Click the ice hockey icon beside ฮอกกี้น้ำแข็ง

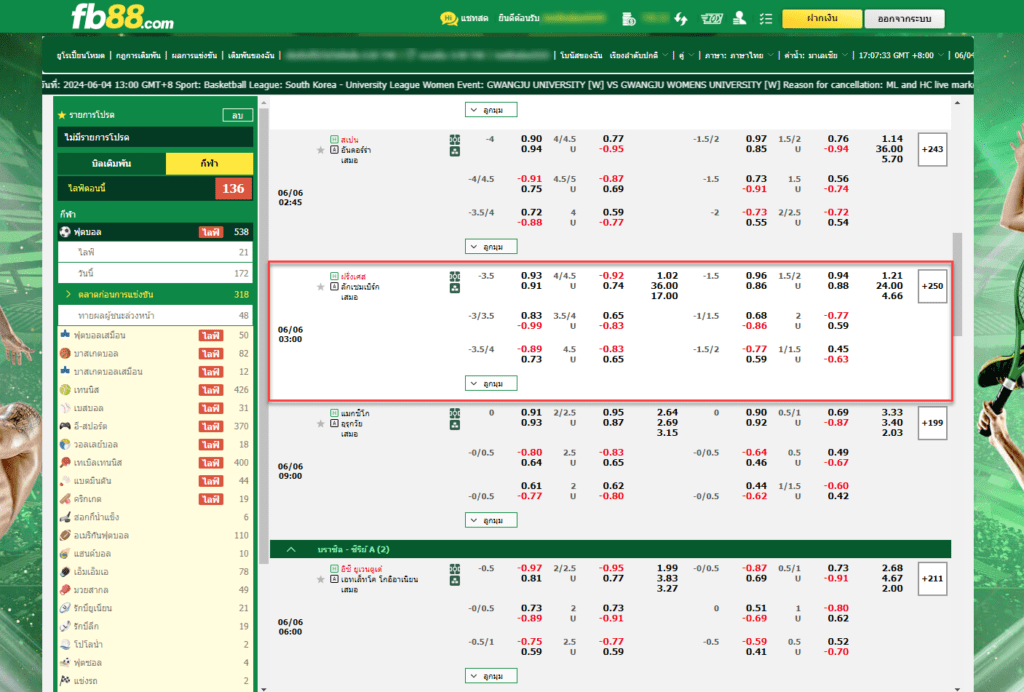[65, 517]
